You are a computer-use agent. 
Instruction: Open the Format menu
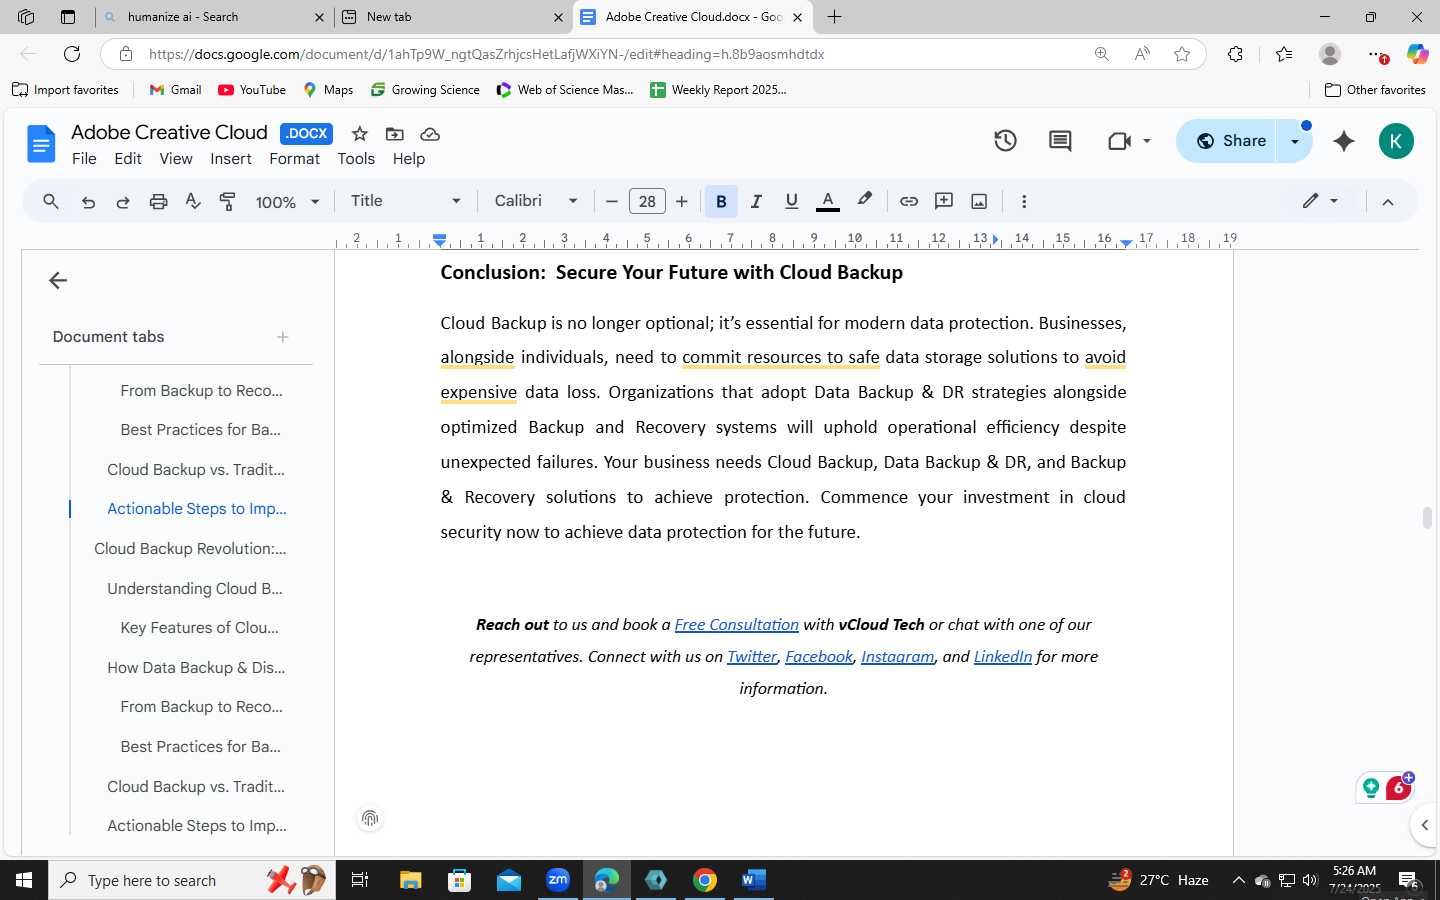[294, 159]
